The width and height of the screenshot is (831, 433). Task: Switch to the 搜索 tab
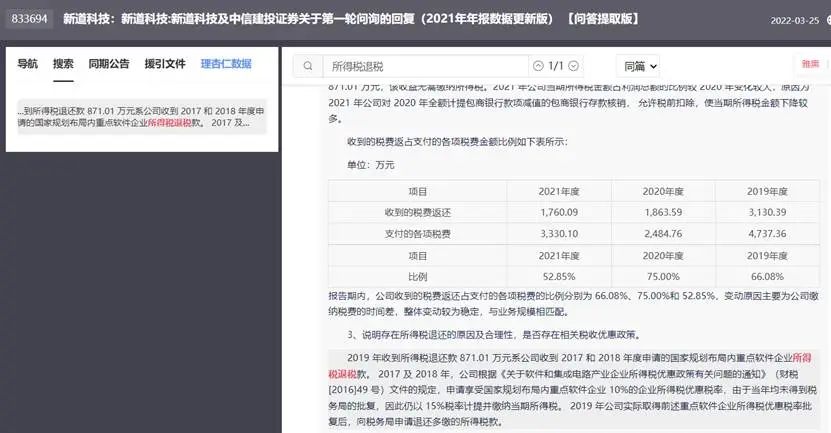pos(63,64)
